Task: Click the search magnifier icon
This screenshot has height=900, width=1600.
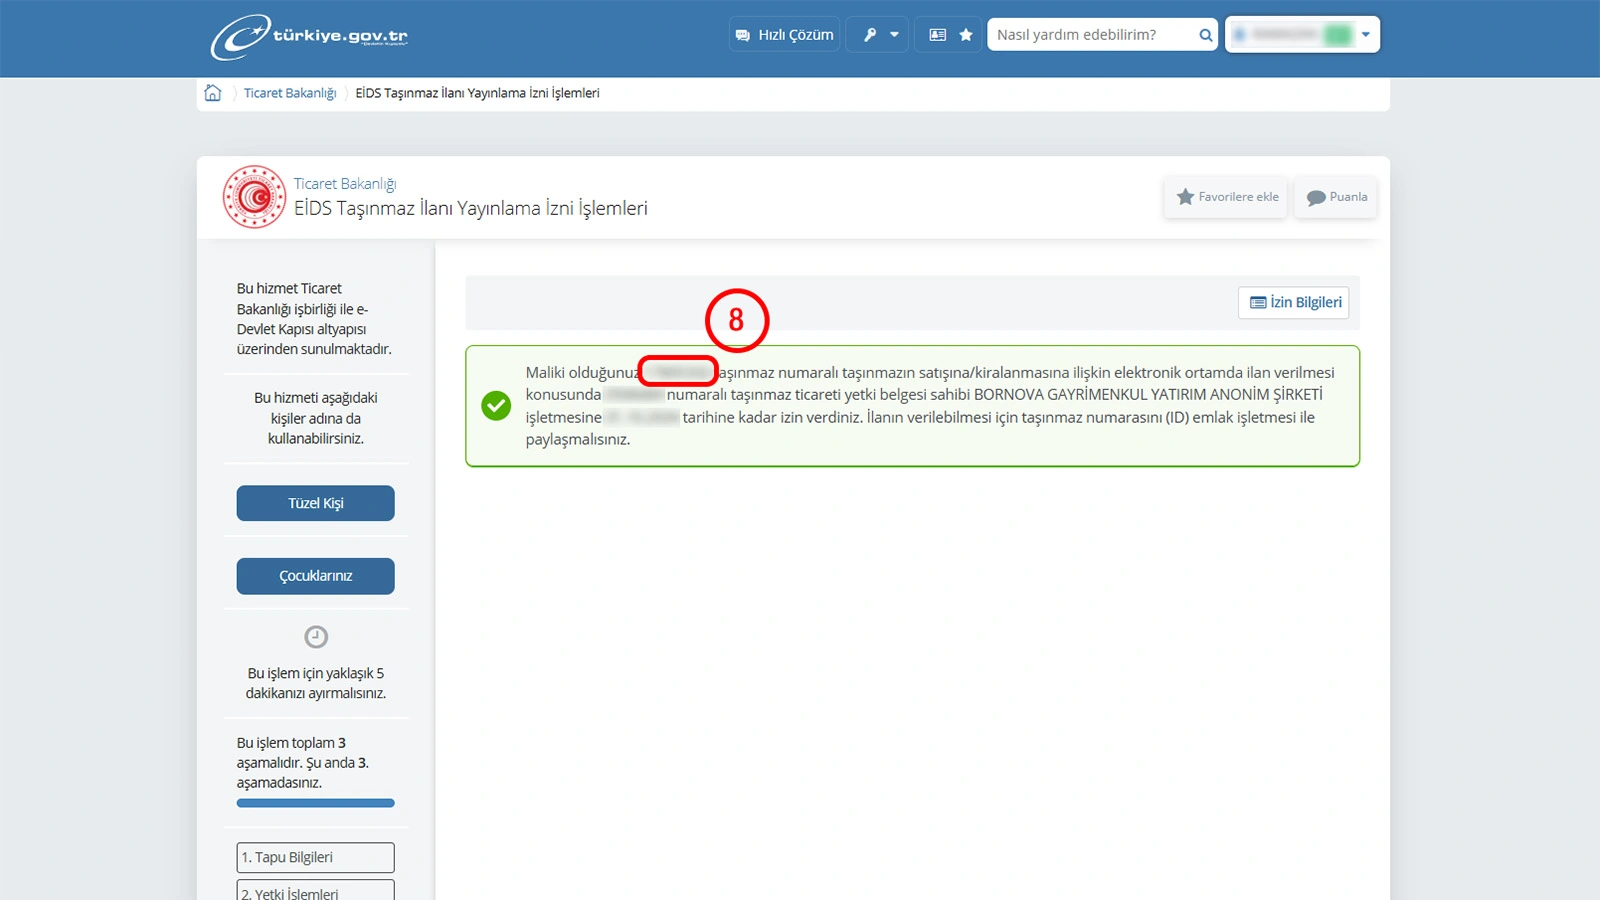Action: (x=1206, y=35)
